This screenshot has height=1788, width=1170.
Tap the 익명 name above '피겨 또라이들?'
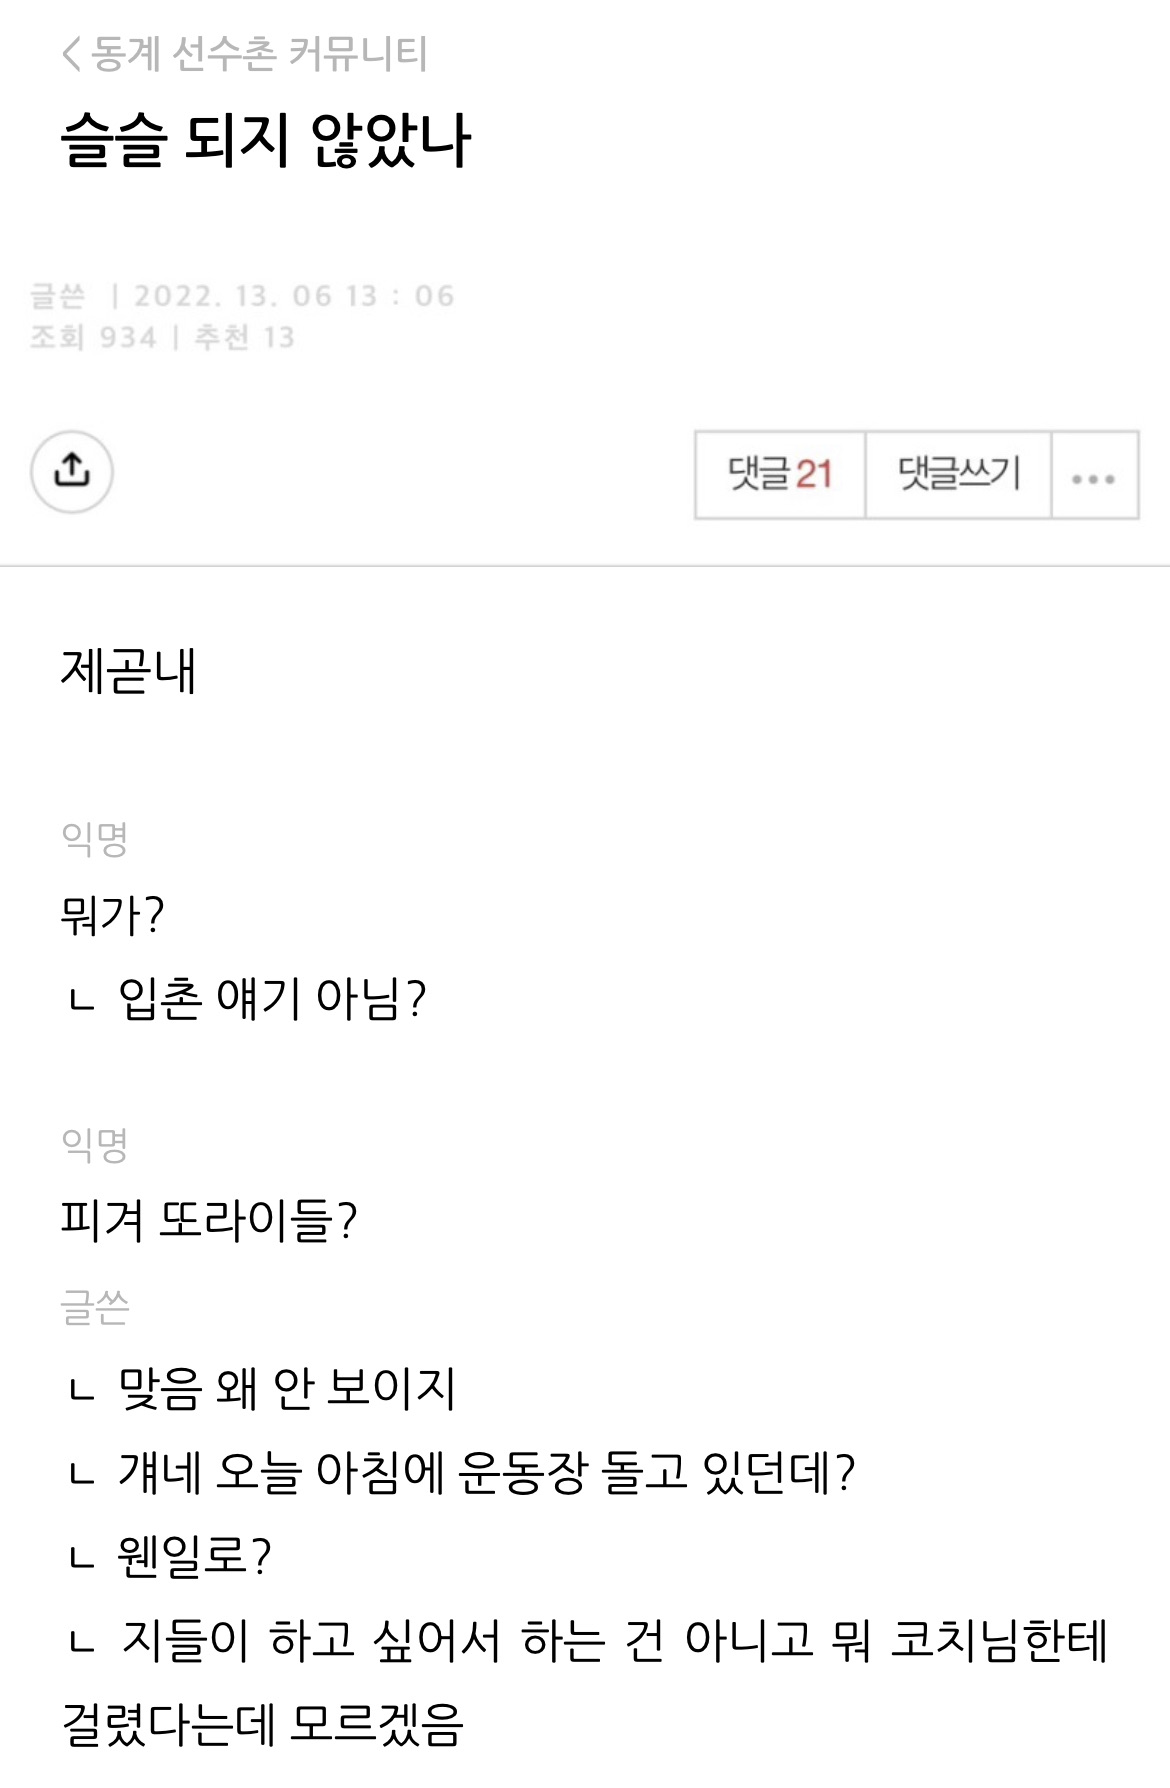click(95, 1145)
